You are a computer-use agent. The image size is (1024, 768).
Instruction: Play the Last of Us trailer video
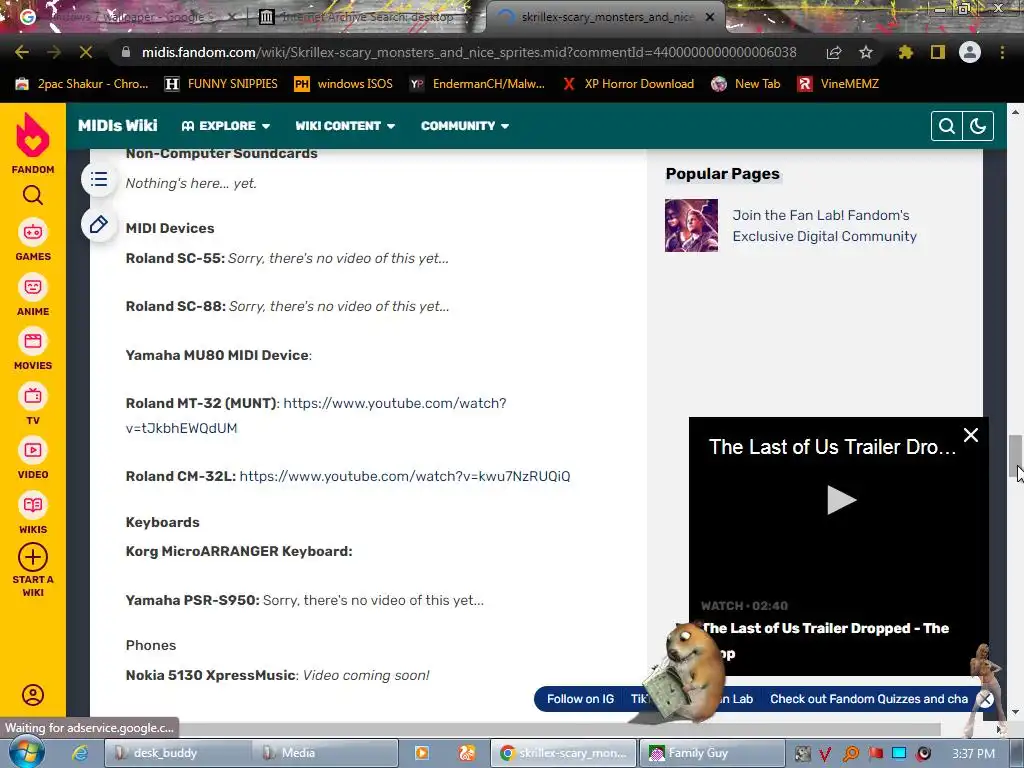[x=840, y=500]
